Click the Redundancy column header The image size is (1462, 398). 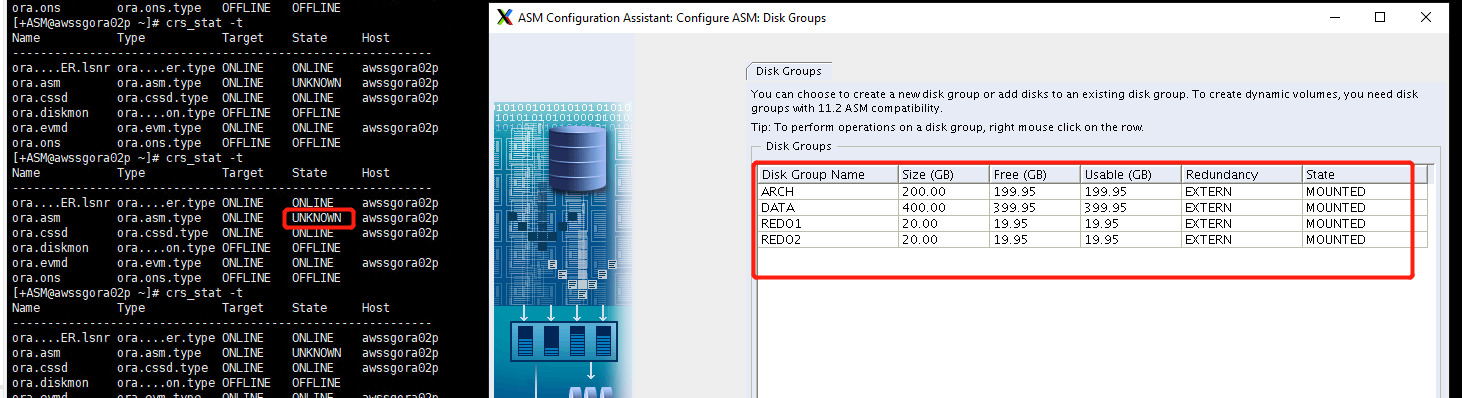1242,174
